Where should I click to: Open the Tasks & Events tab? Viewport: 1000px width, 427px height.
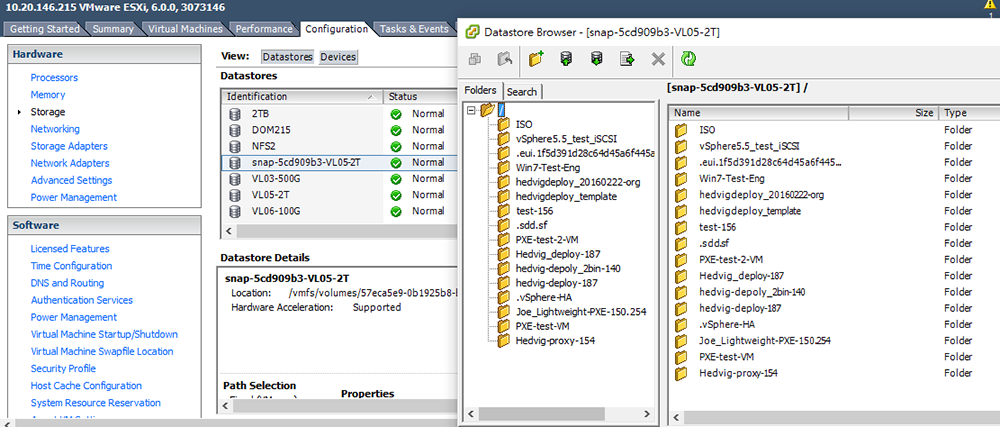coord(415,29)
